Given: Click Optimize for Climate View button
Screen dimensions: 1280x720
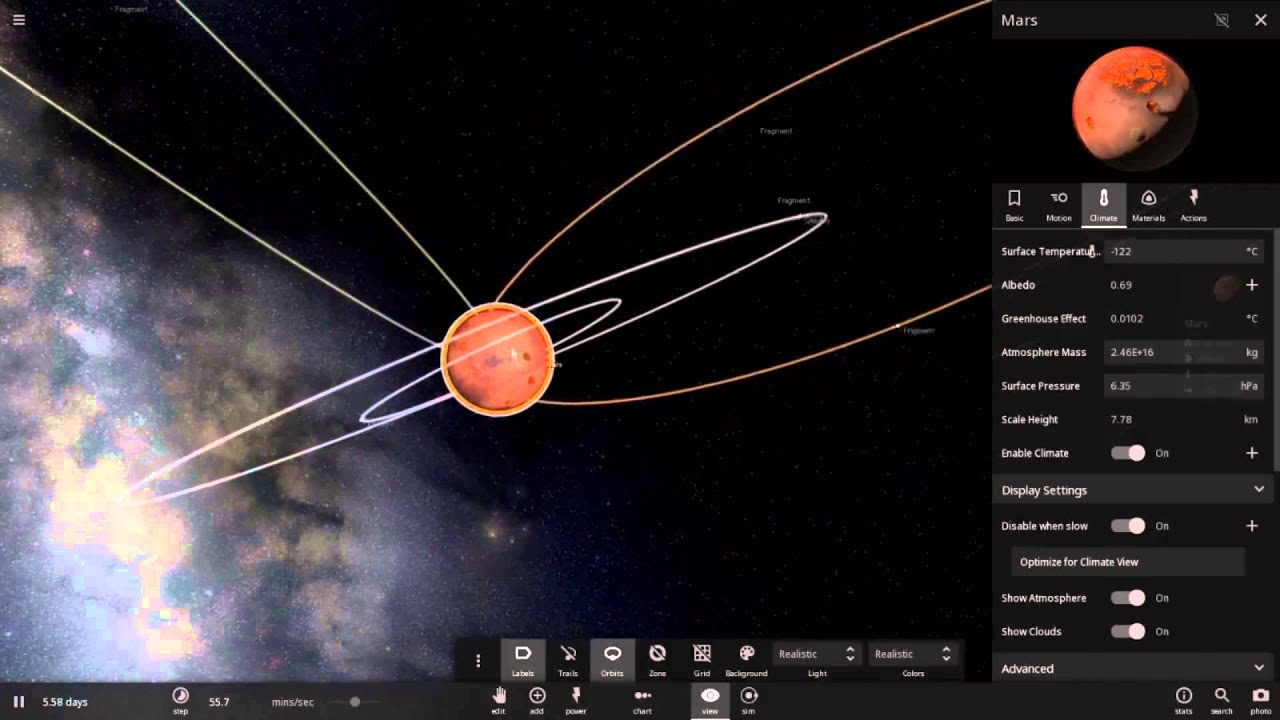Looking at the screenshot, I should (1128, 562).
